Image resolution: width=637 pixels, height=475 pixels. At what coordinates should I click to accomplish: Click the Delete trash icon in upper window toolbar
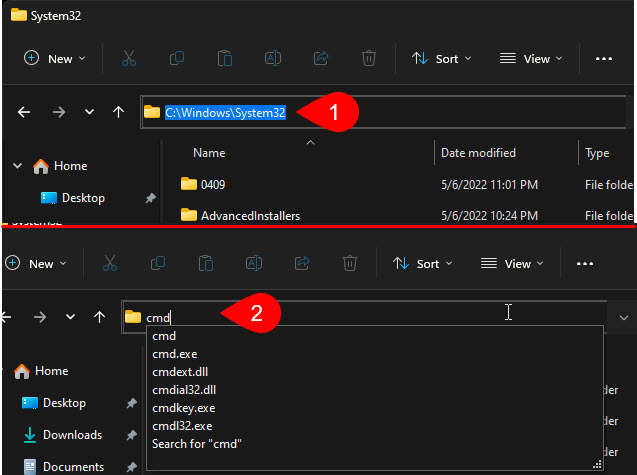point(368,59)
